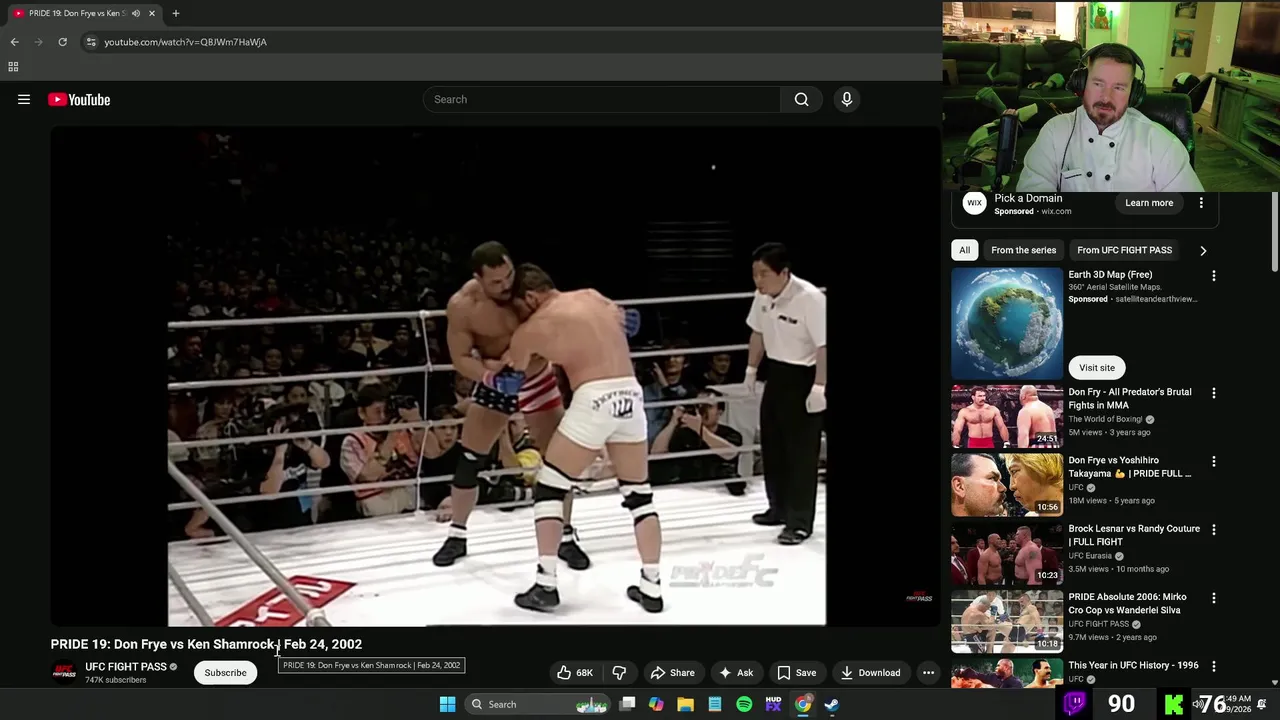This screenshot has width=1280, height=720.
Task: Select the PRIDE 19 browser tab
Action: click(76, 13)
